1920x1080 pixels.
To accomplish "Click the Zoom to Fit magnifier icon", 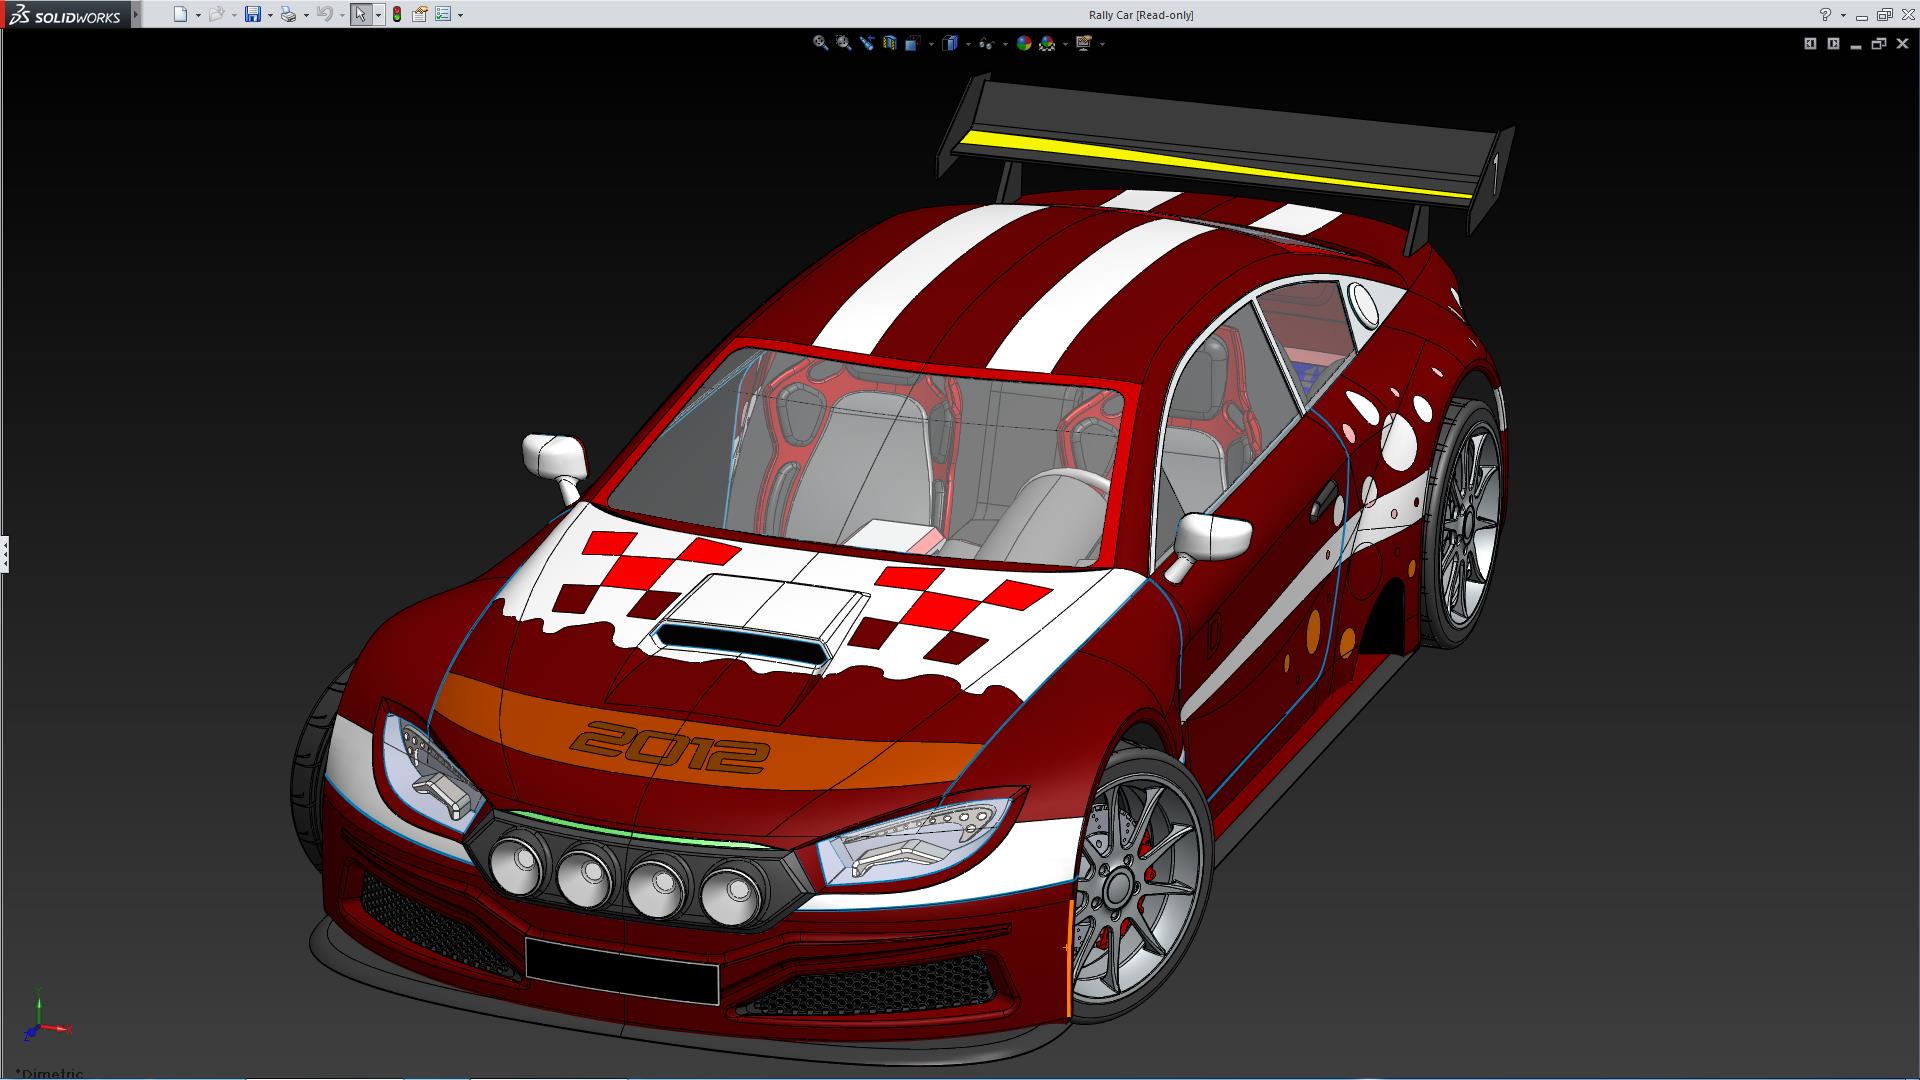I will 820,43.
